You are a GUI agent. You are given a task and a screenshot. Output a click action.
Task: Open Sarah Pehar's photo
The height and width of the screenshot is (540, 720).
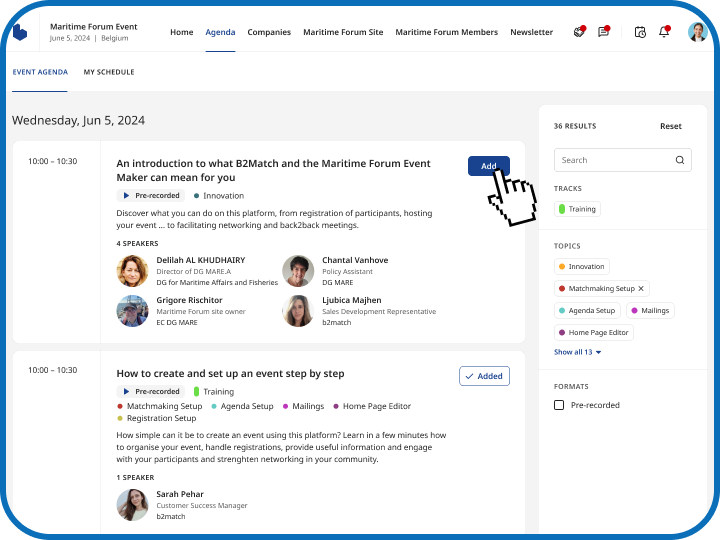coord(132,505)
